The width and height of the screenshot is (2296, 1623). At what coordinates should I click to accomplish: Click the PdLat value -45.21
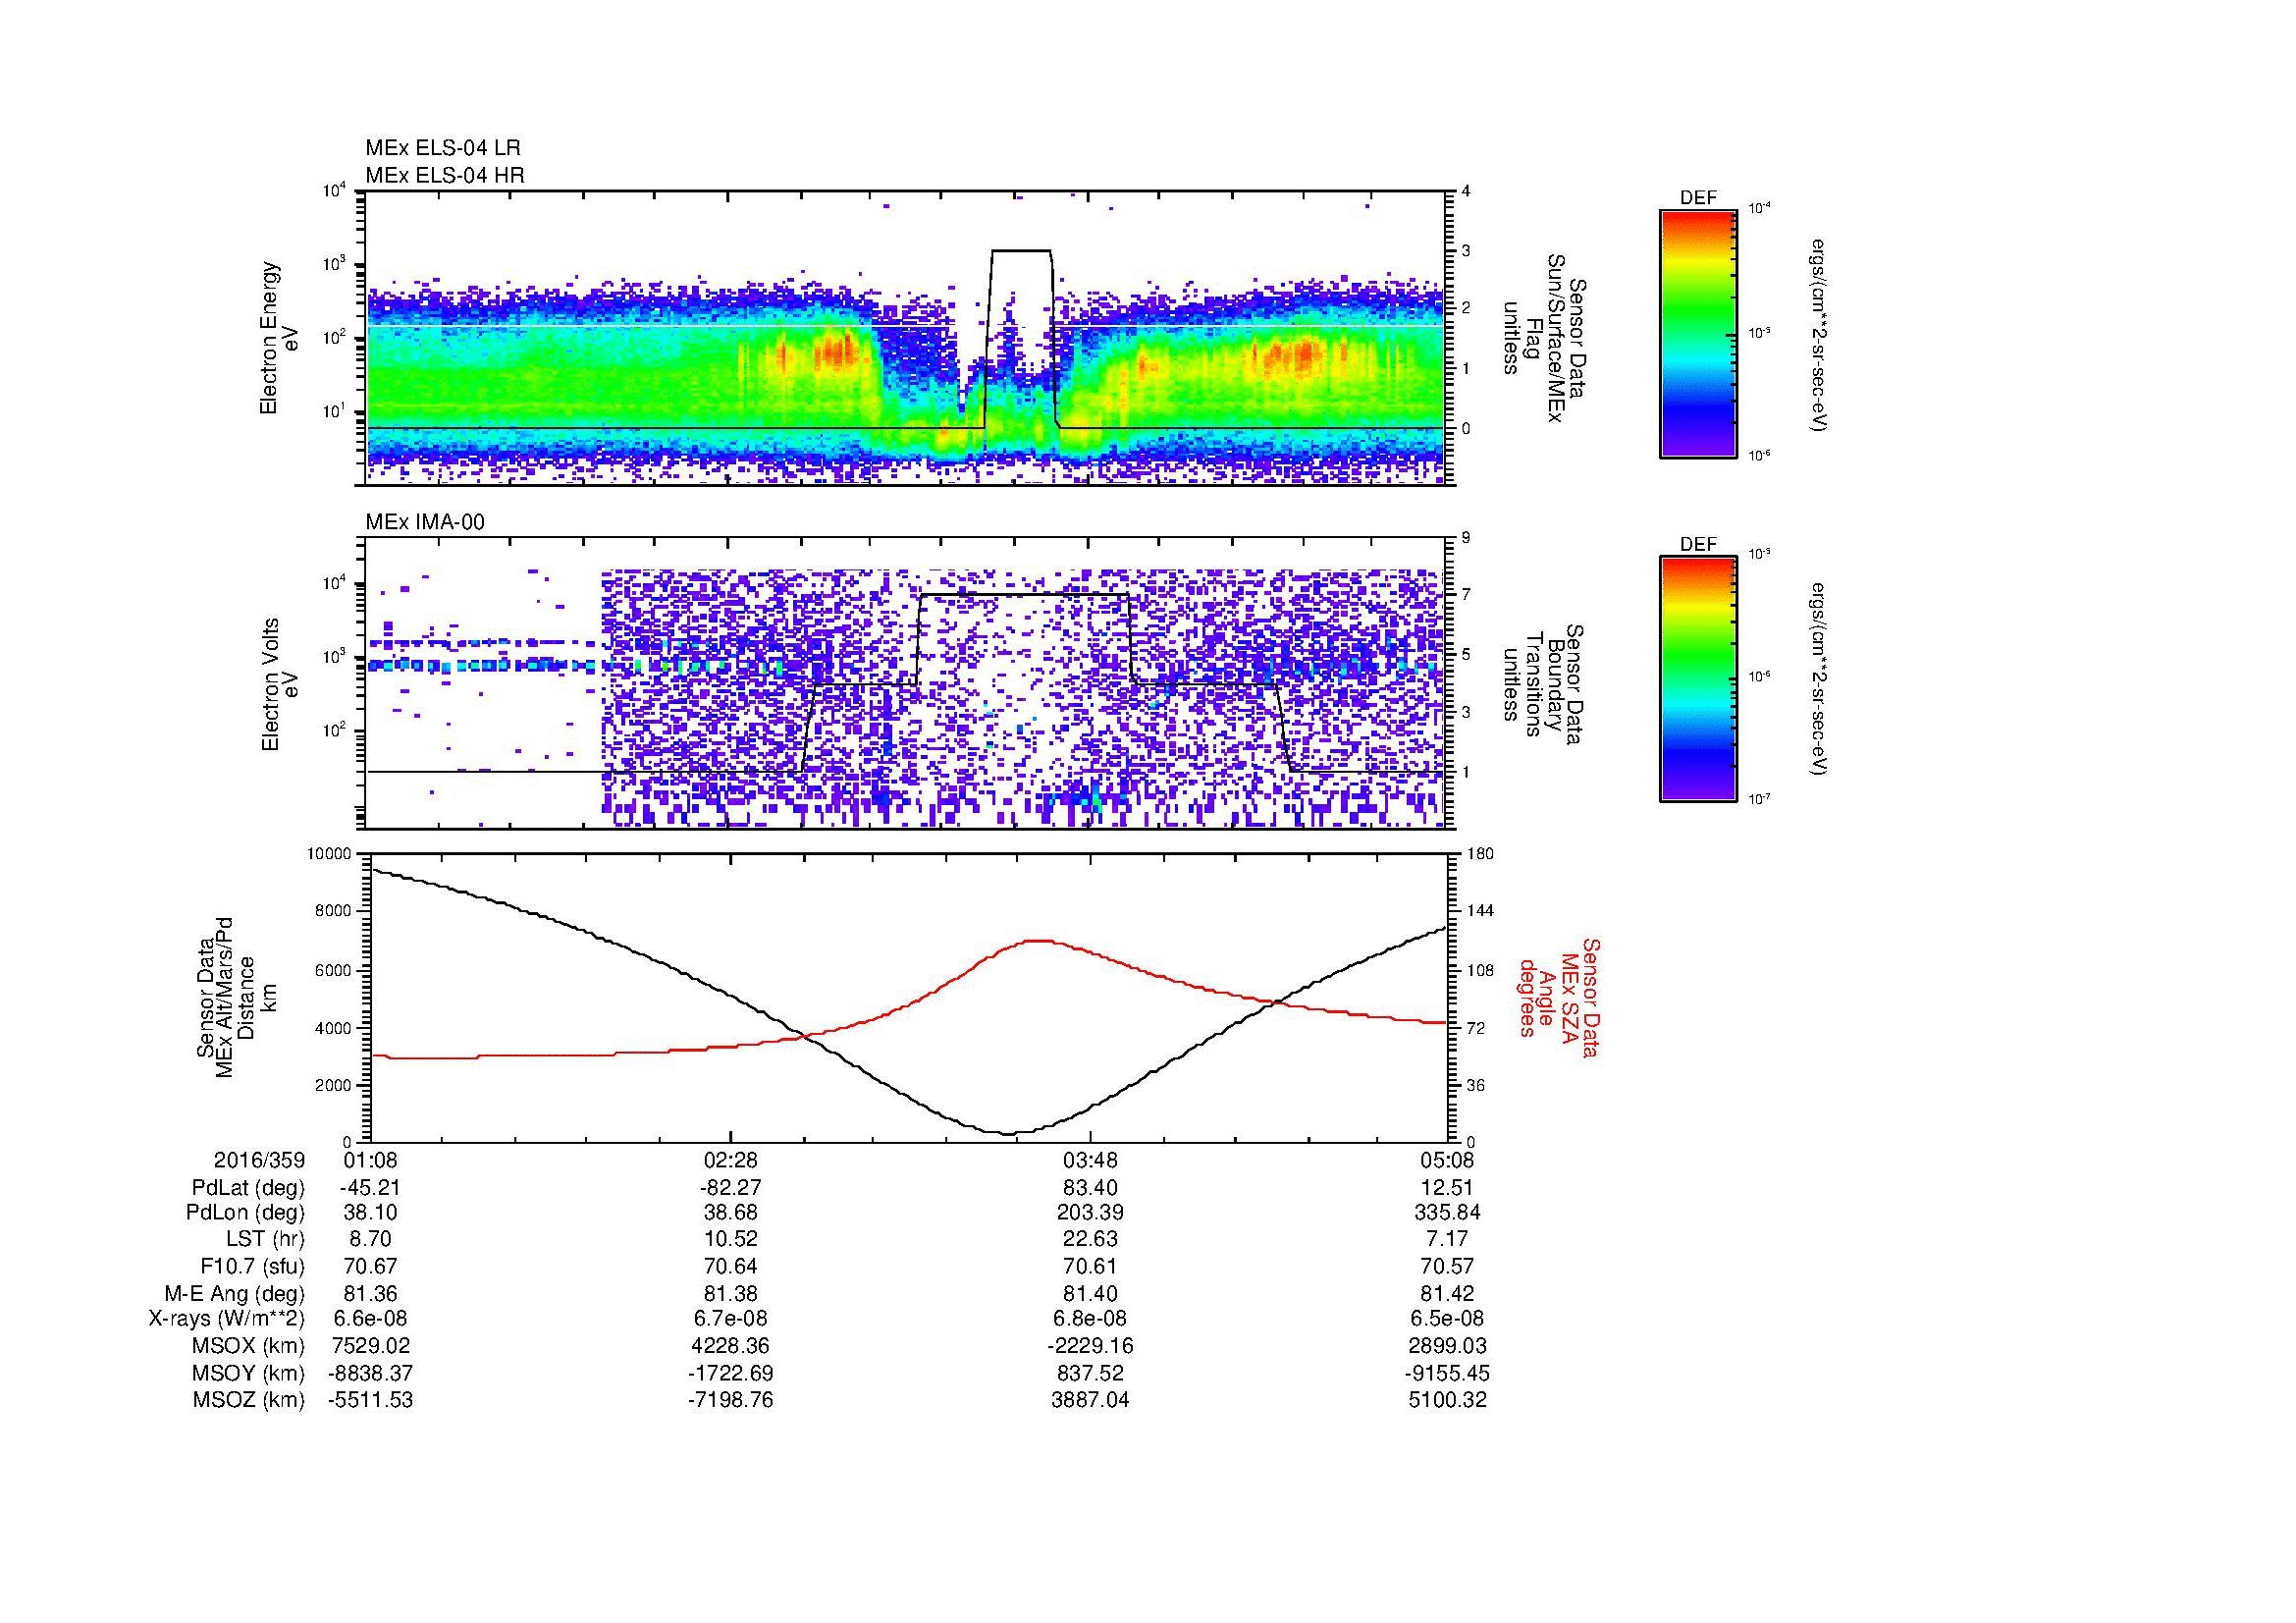(371, 1188)
